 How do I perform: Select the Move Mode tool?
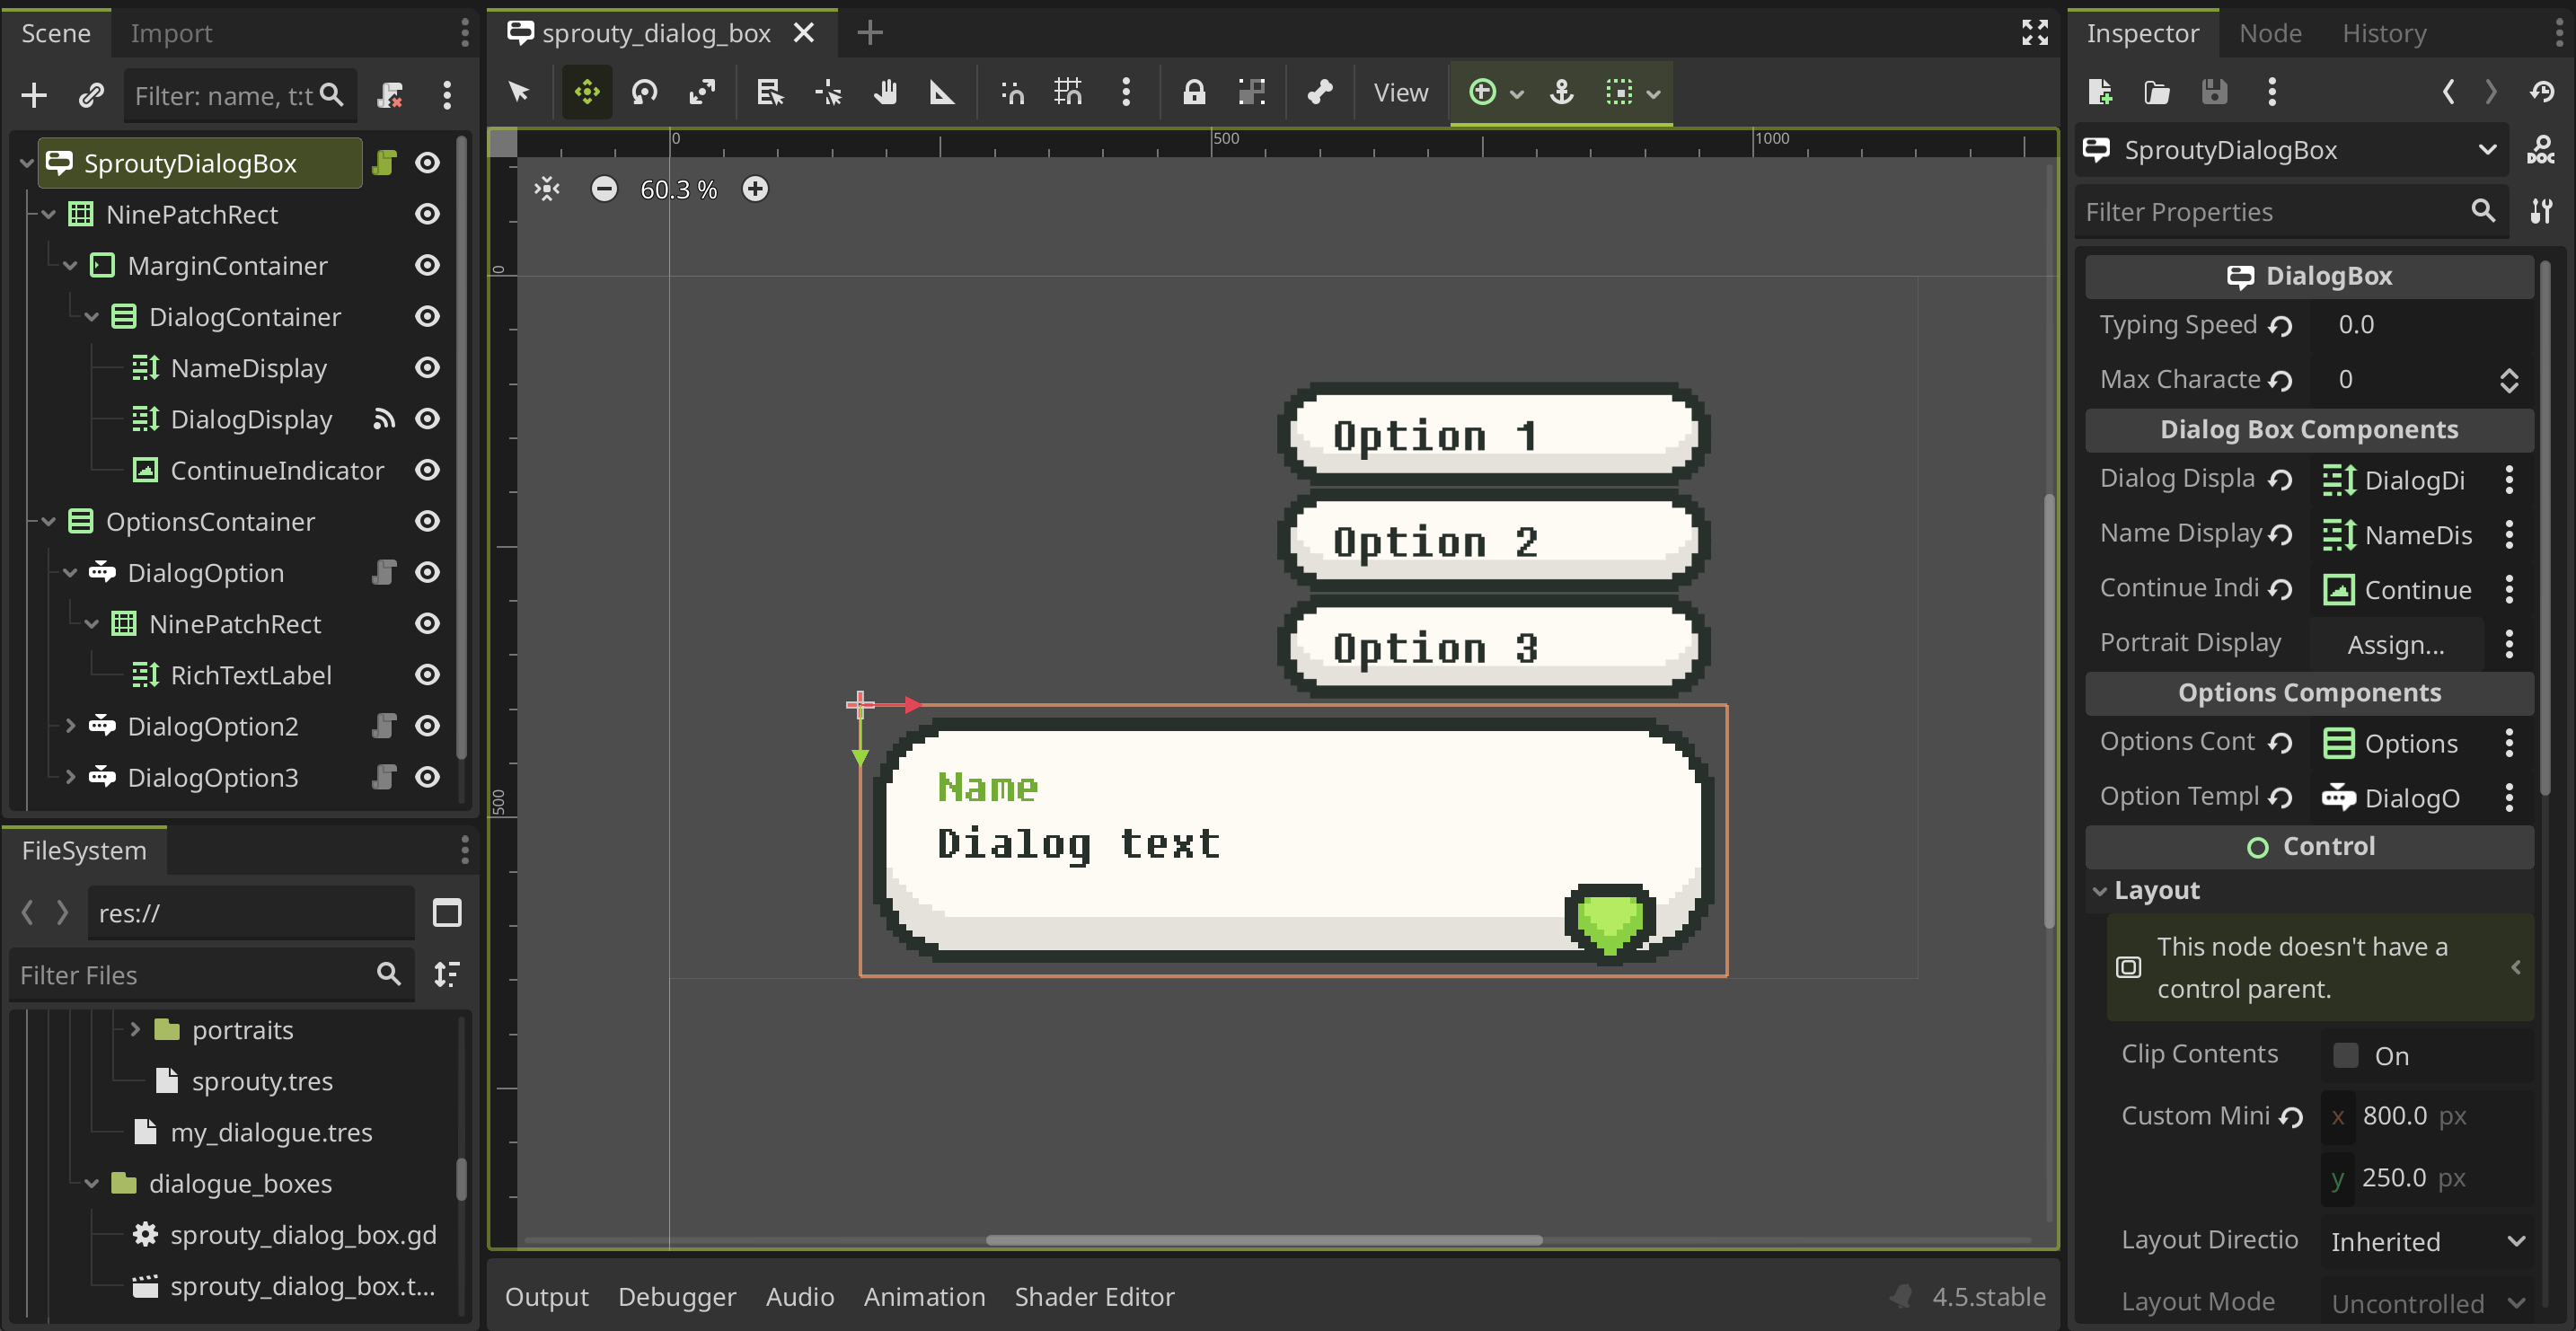tap(587, 92)
